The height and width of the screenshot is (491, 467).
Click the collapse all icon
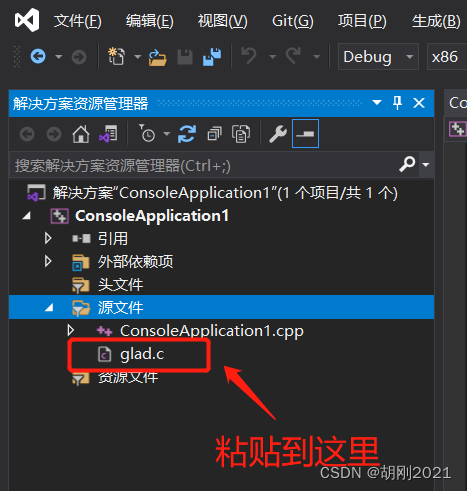tap(214, 134)
